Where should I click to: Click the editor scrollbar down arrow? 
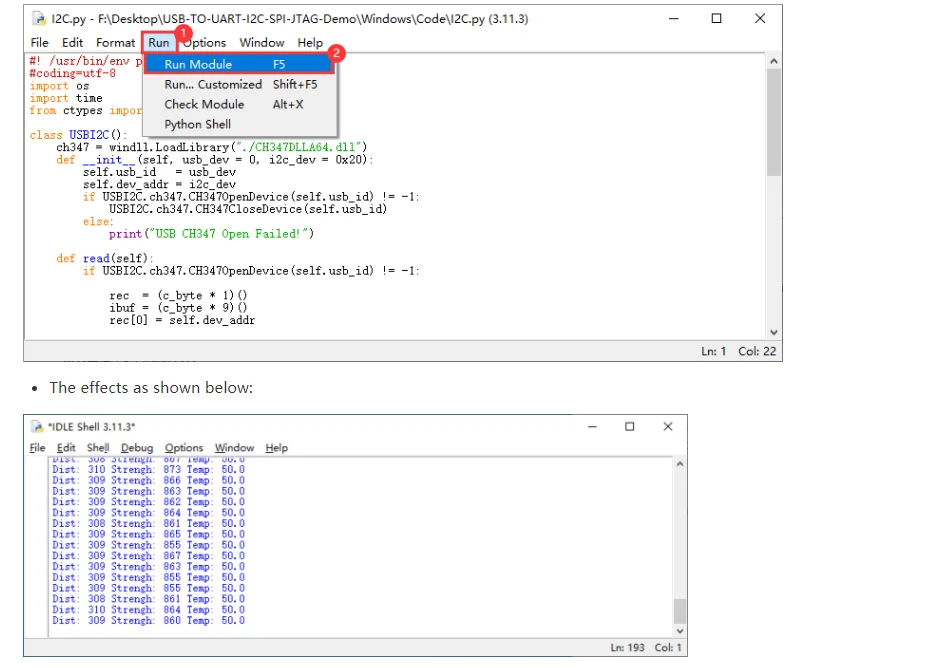[x=774, y=332]
